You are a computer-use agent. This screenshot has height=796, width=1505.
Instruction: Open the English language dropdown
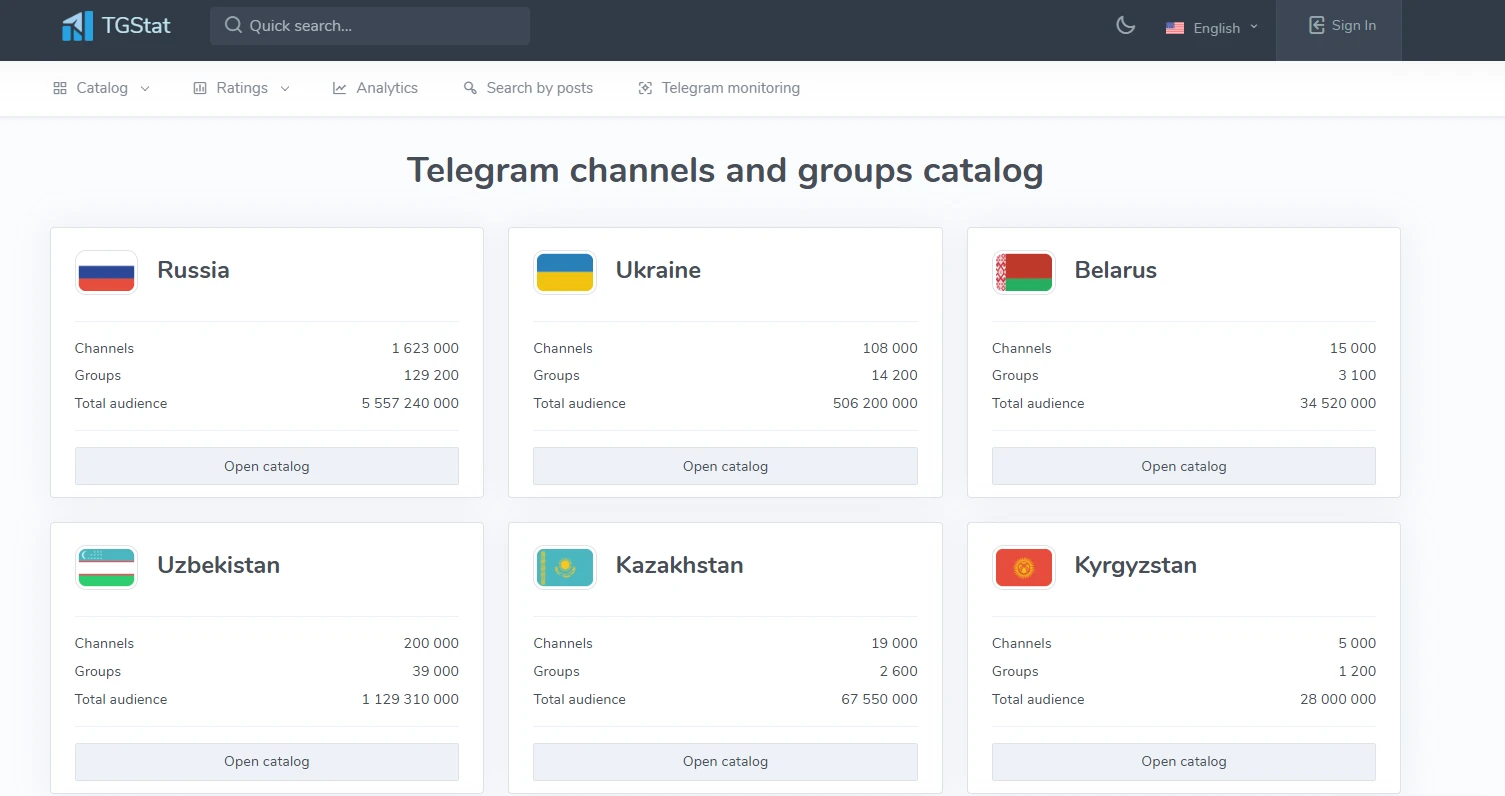click(x=1212, y=28)
